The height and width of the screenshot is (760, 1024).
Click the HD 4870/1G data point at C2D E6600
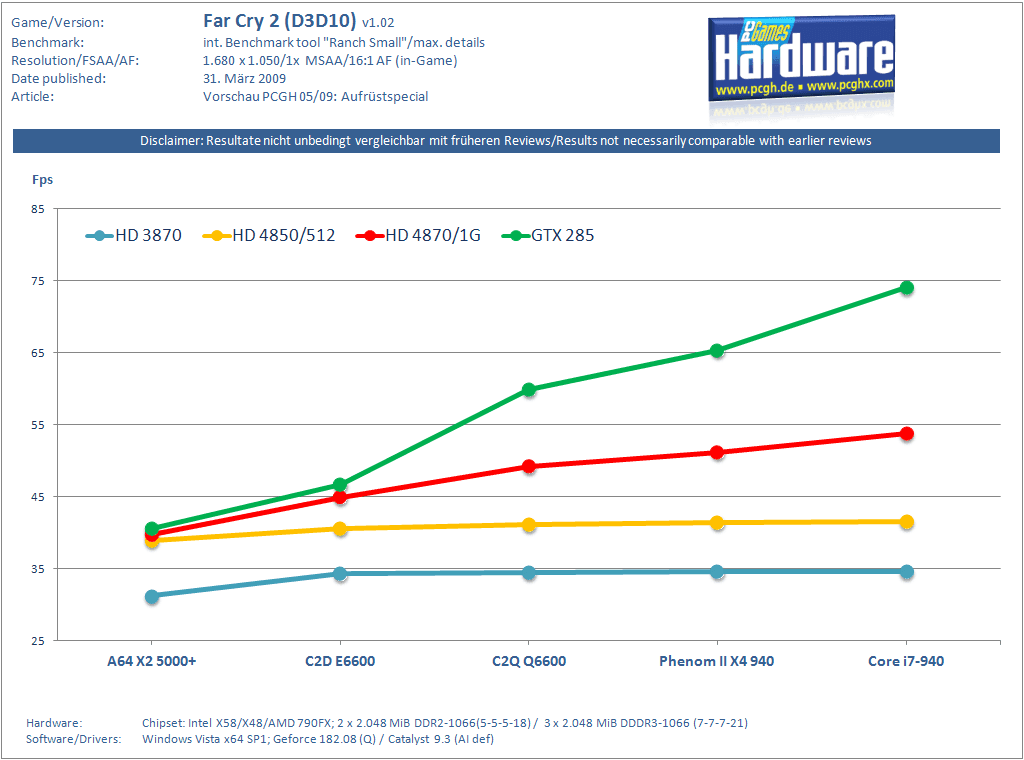pyautogui.click(x=340, y=498)
